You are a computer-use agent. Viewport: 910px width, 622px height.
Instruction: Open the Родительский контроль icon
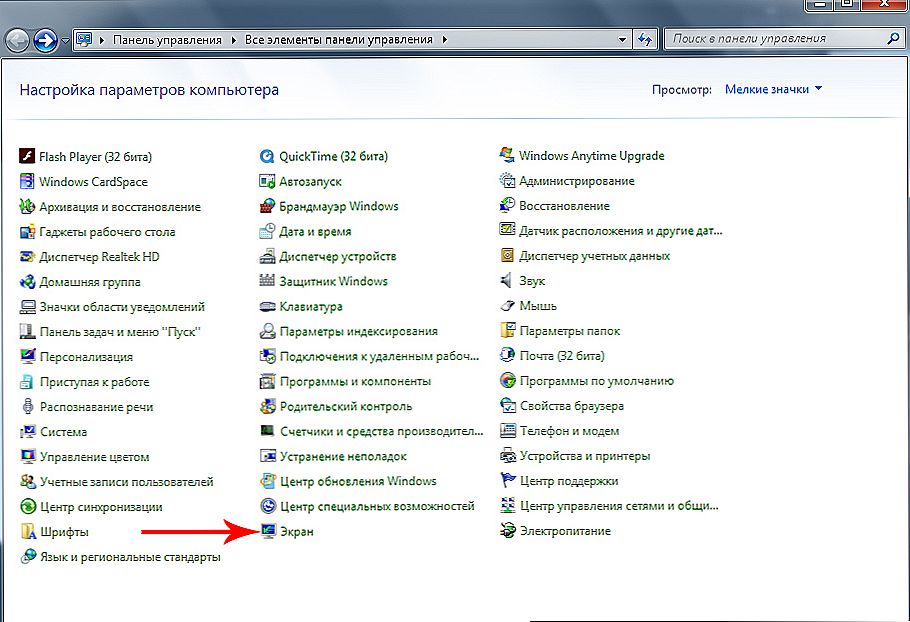[267, 407]
